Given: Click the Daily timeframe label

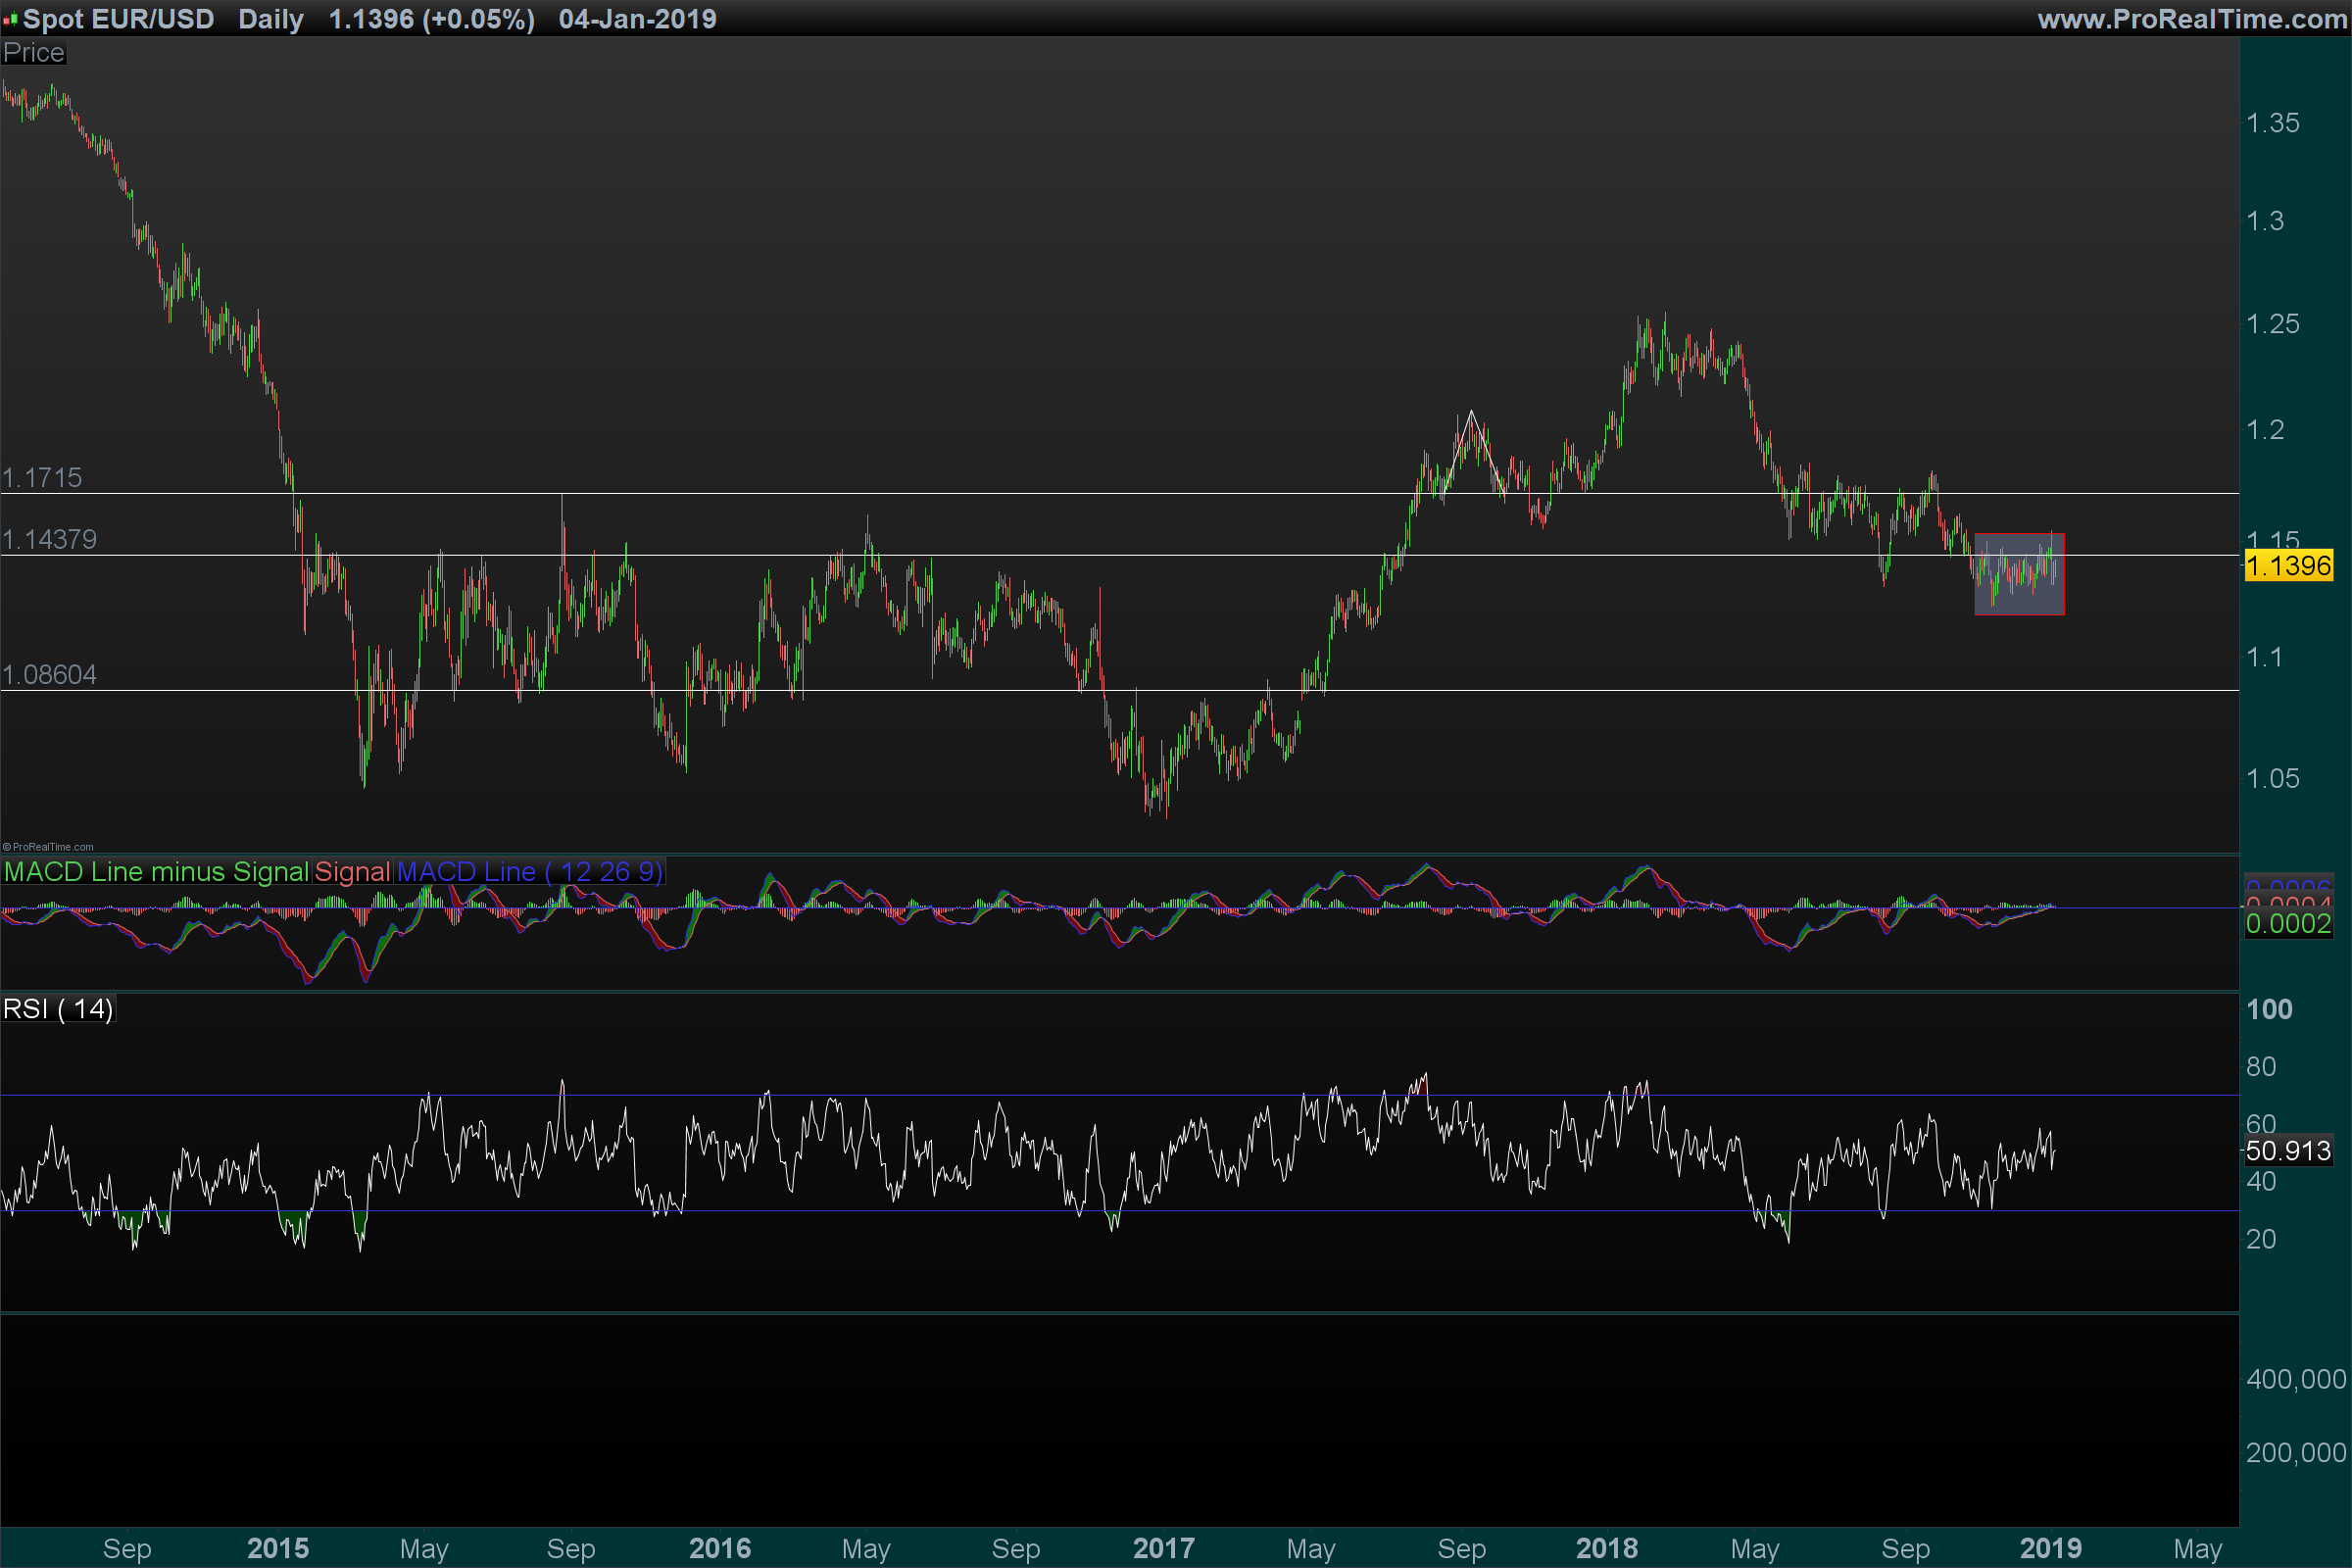Looking at the screenshot, I should click(270, 19).
